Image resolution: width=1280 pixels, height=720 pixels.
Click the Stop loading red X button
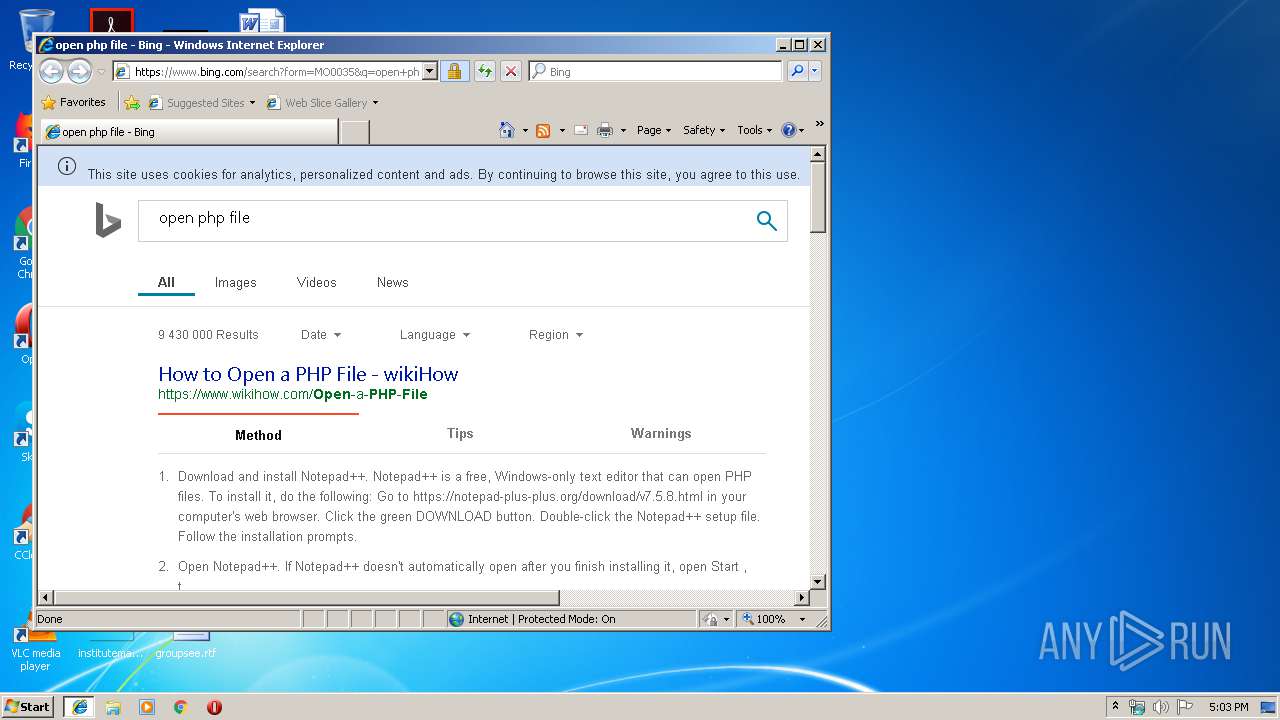pos(510,71)
